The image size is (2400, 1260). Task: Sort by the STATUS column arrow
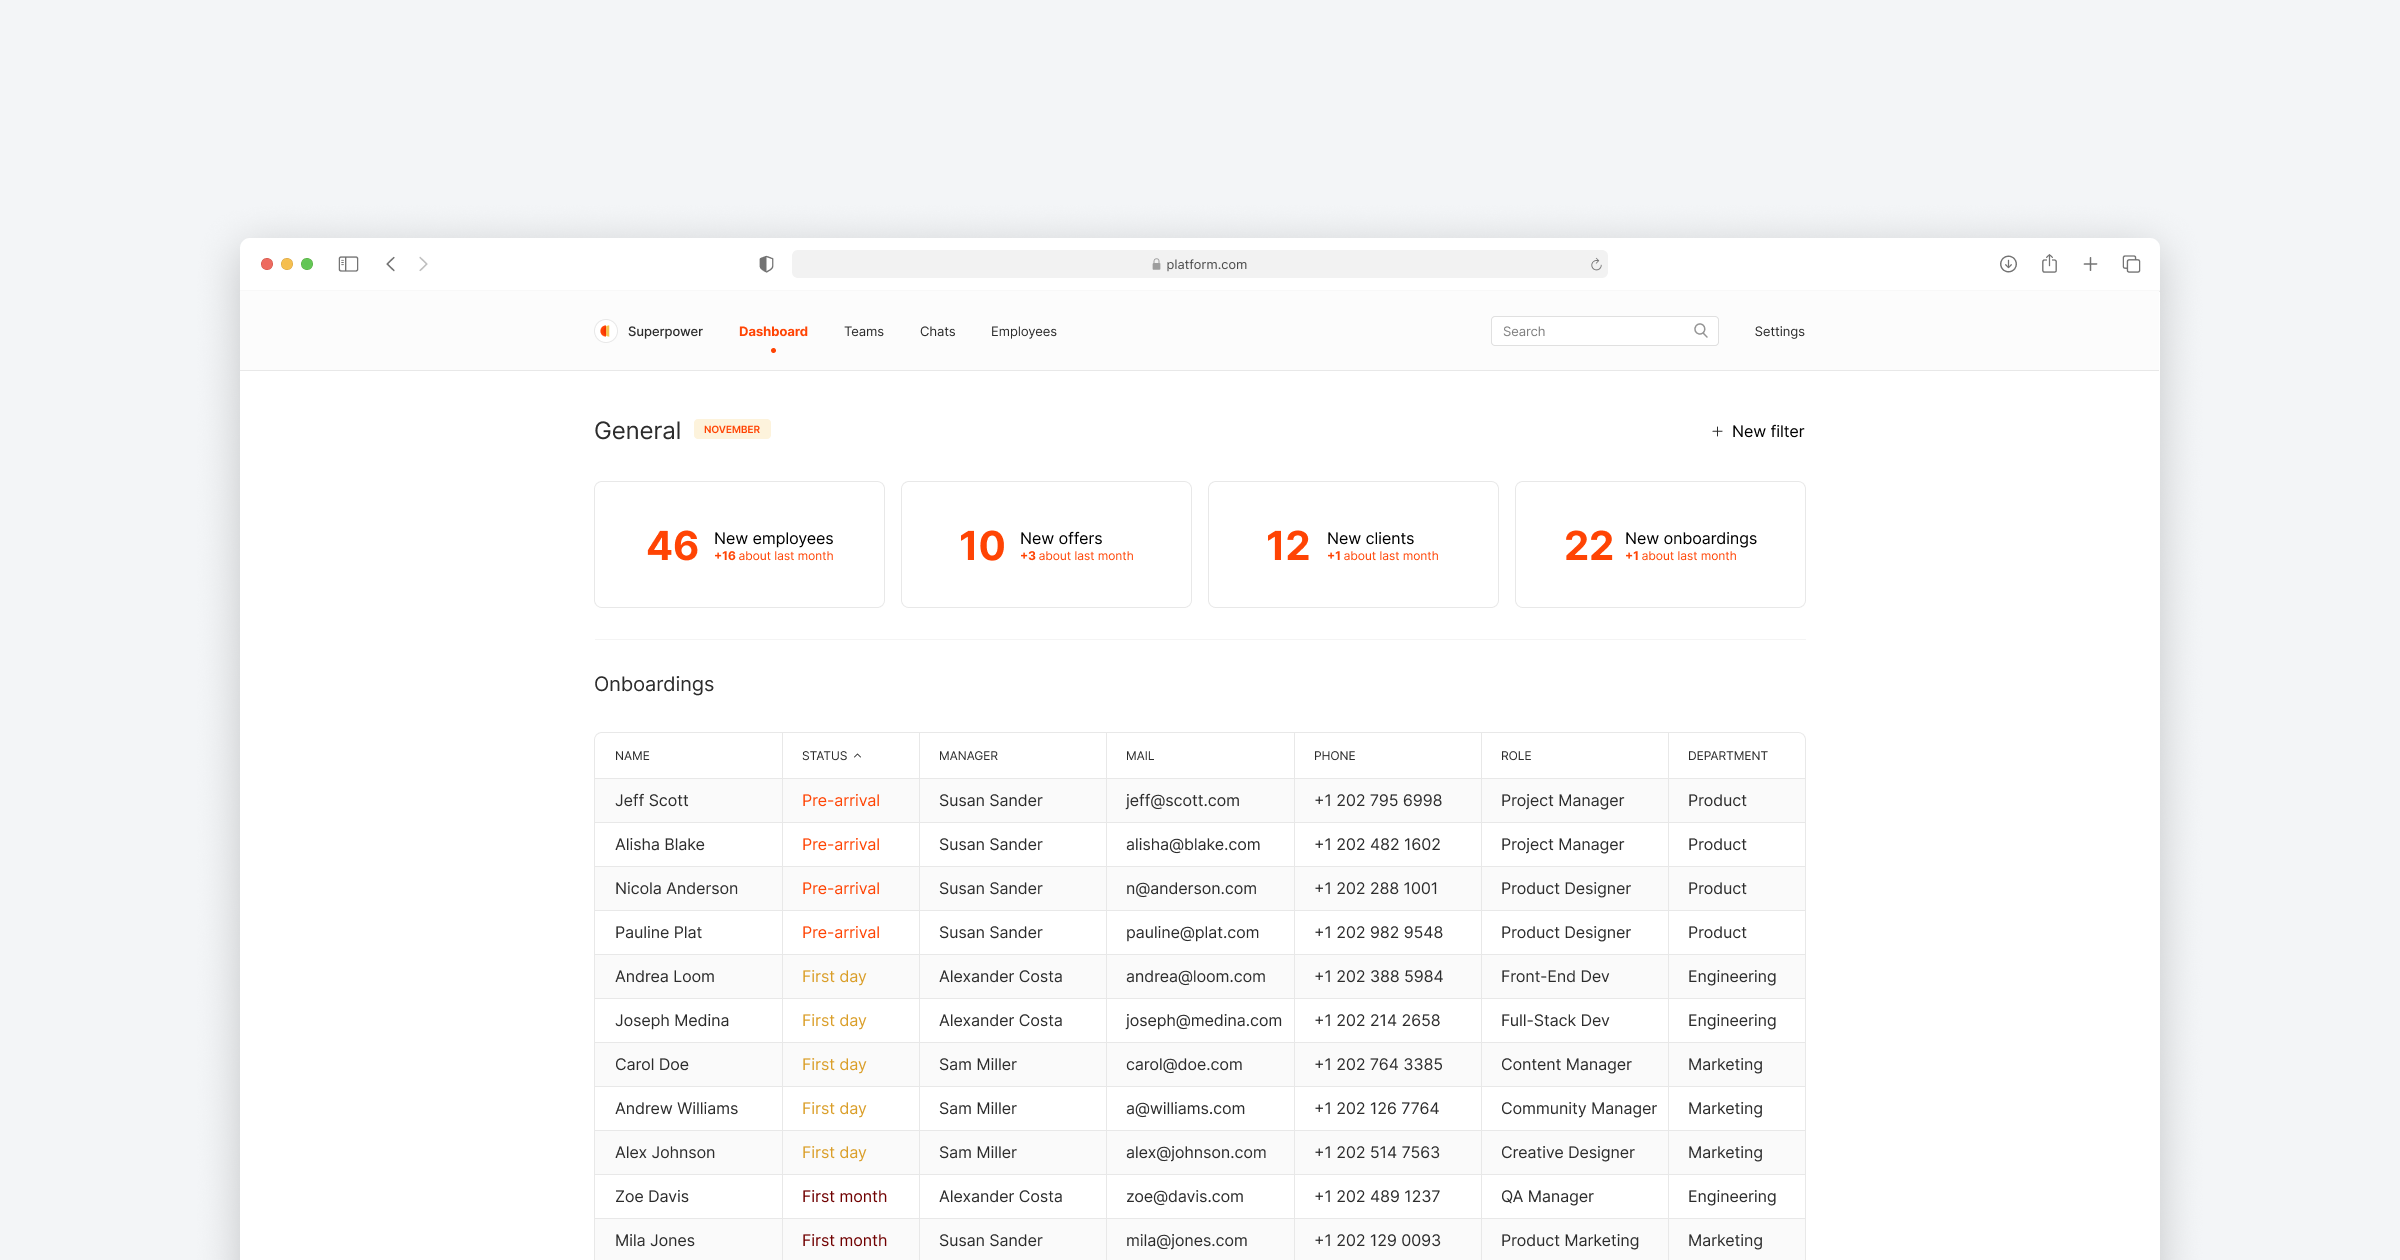point(857,756)
